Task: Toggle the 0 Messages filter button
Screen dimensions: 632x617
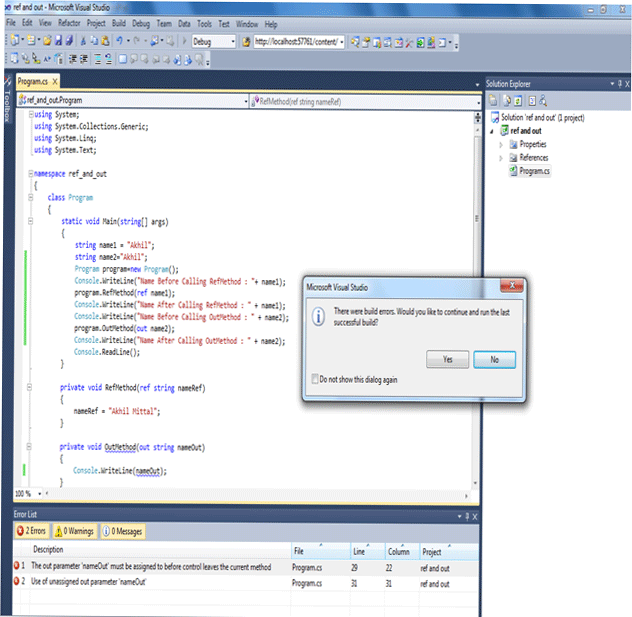Action: [123, 532]
